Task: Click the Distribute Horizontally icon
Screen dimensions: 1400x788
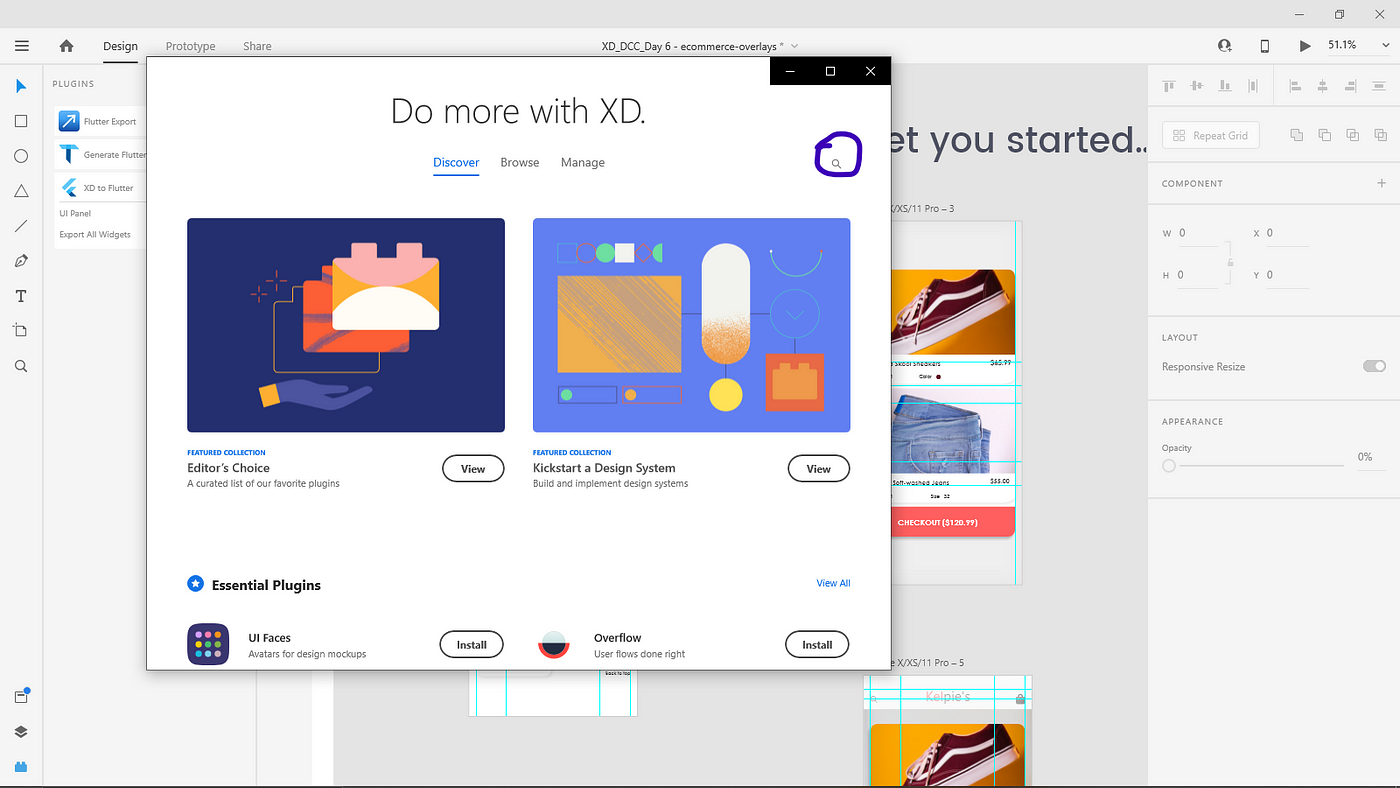Action: pyautogui.click(x=1252, y=87)
